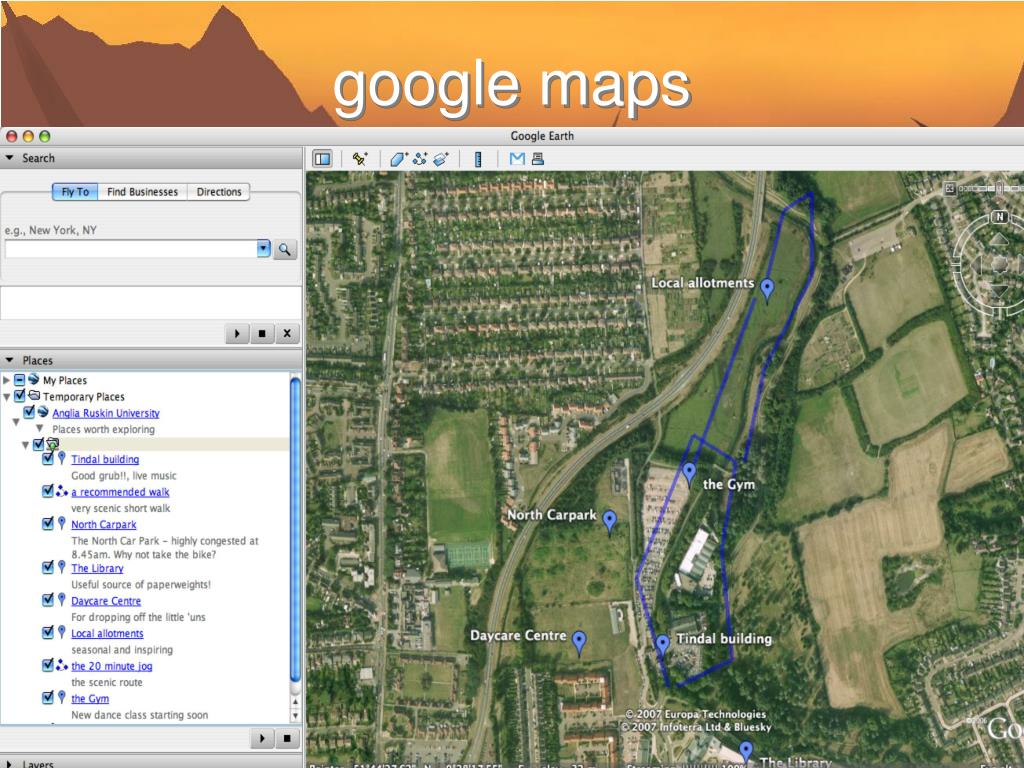The image size is (1024, 768).
Task: Collapse the Temporary Places tree node
Action: (7, 397)
